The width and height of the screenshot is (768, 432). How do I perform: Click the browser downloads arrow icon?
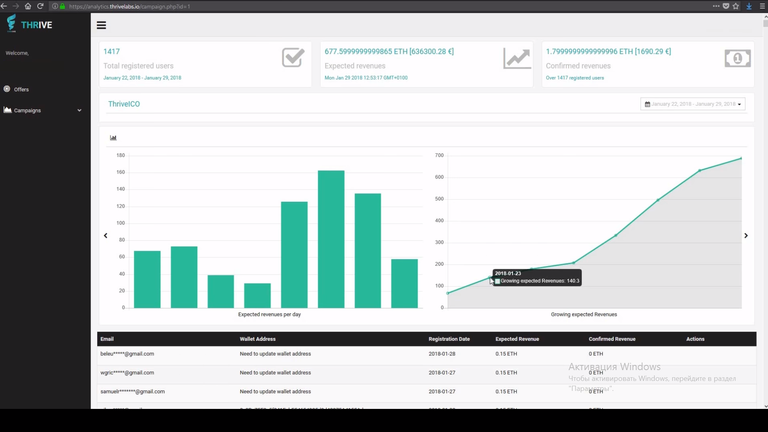point(749,6)
